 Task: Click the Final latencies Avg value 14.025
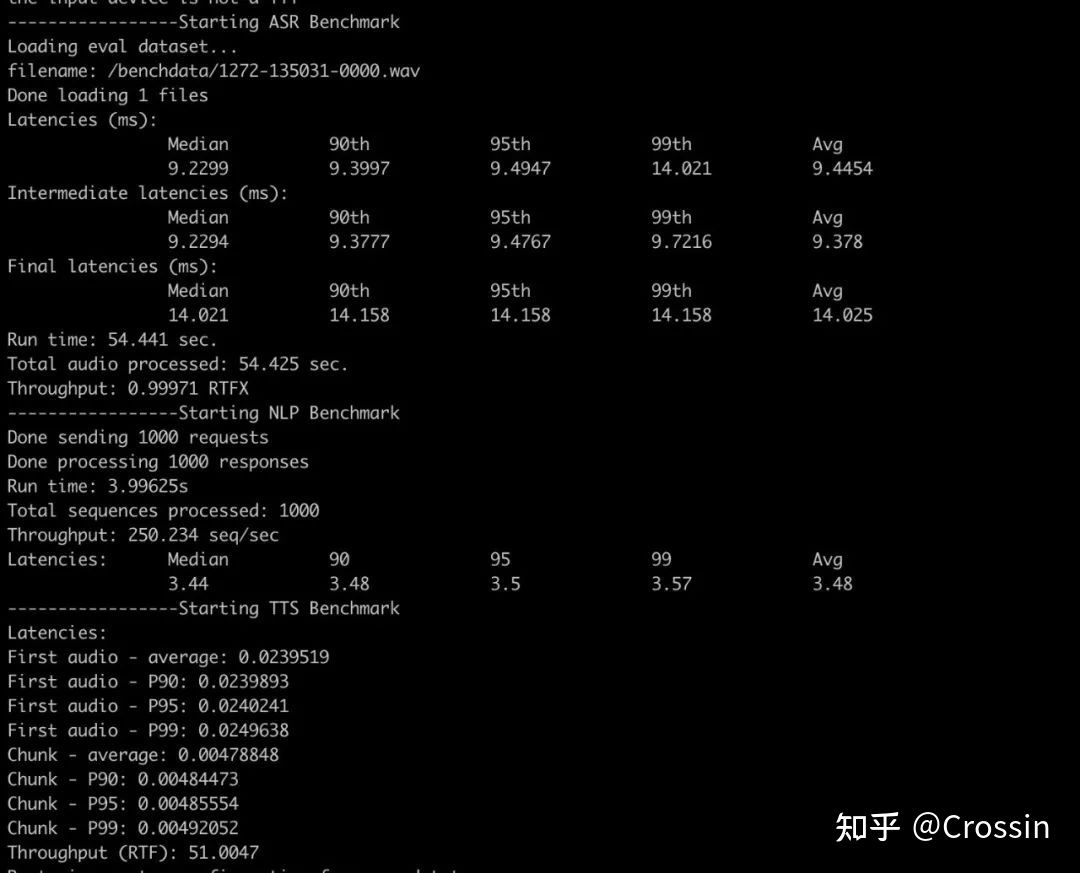(842, 315)
